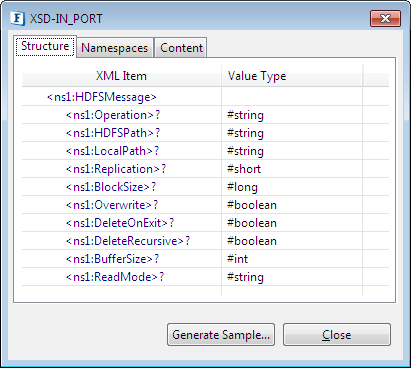This screenshot has height=368, width=411.
Task: Click the Generate Sample button
Action: [x=221, y=334]
